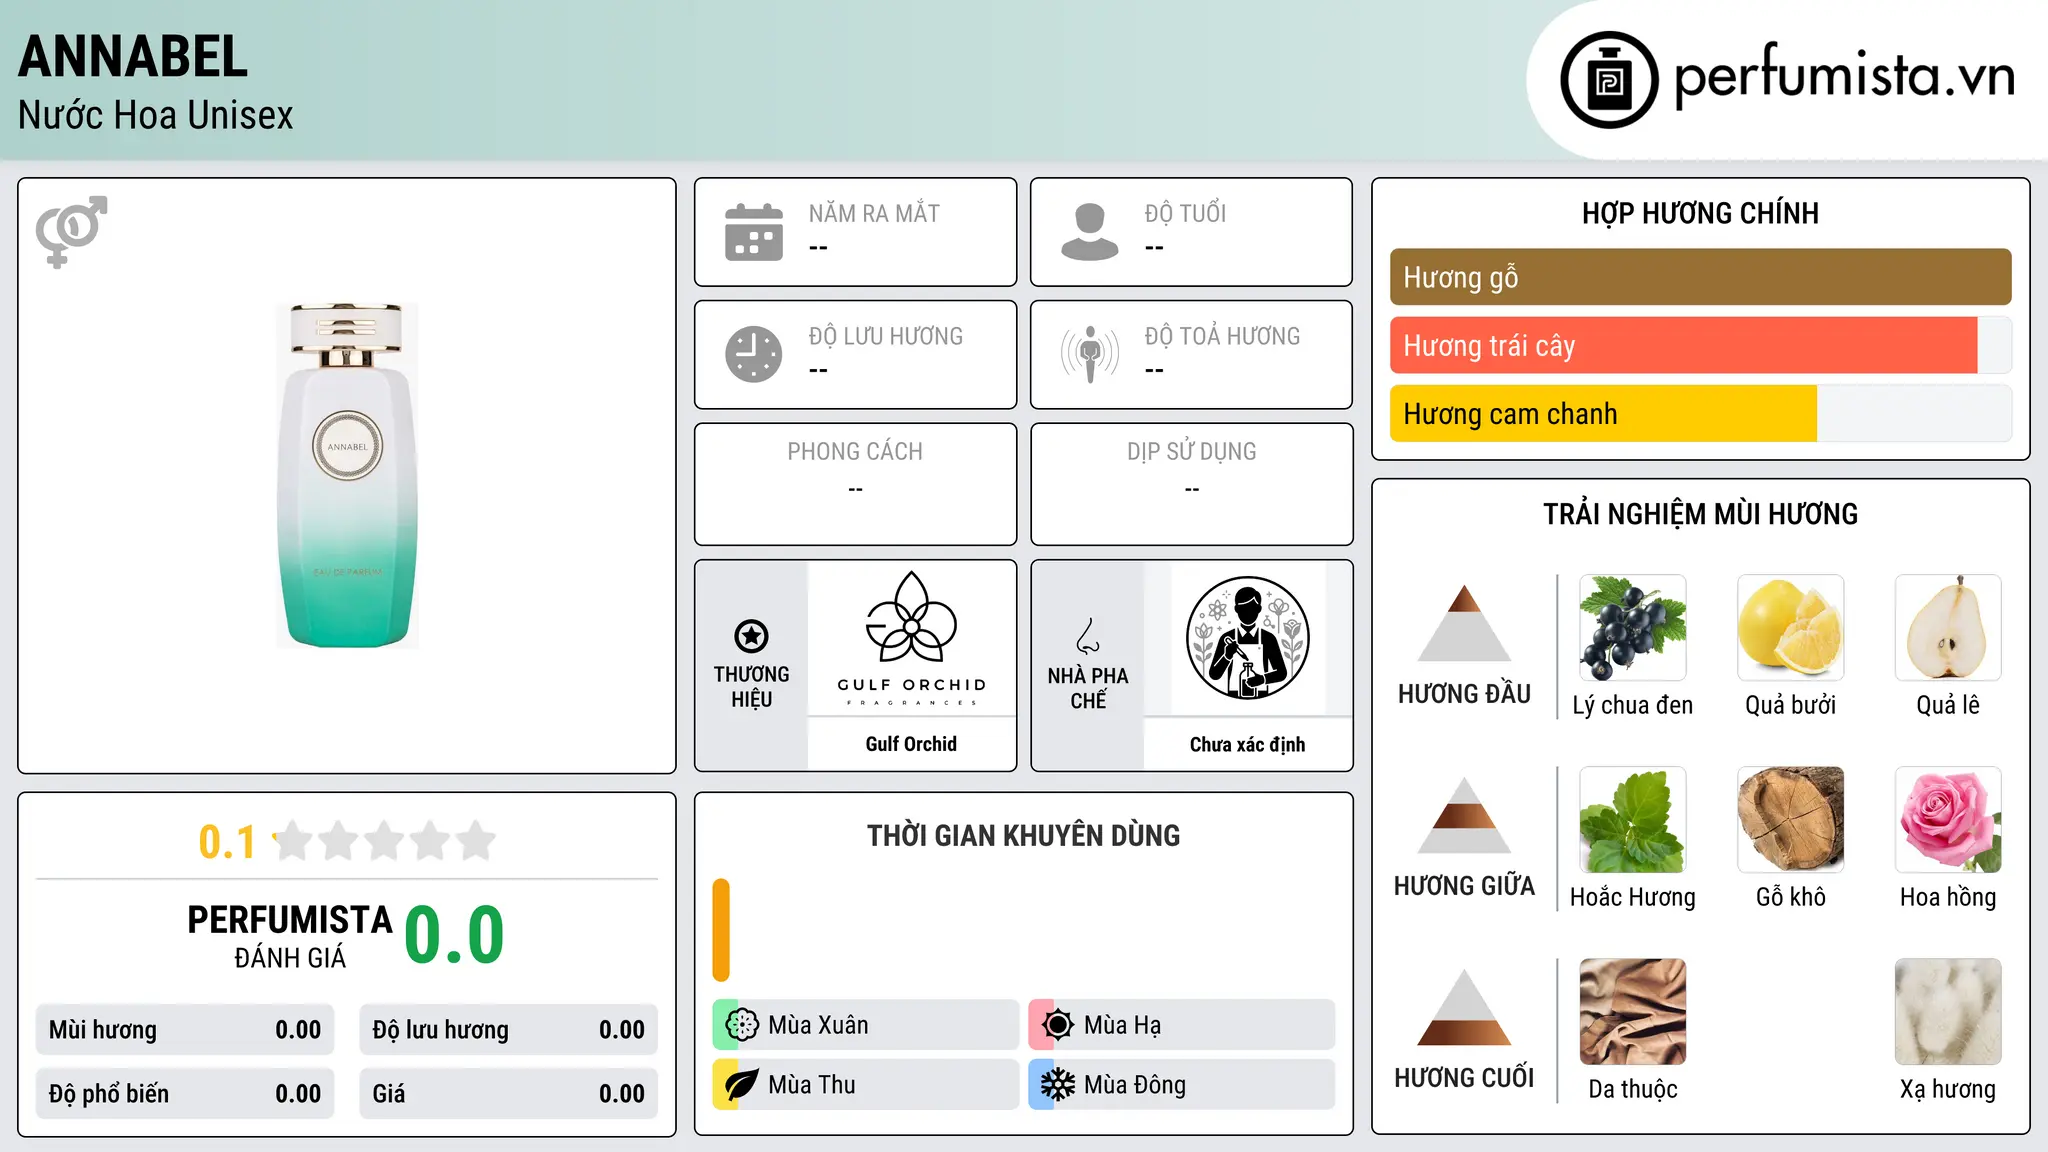Screen dimensions: 2048x1152
Task: Click the sun icon for Mùa Hạ
Action: [1058, 1025]
